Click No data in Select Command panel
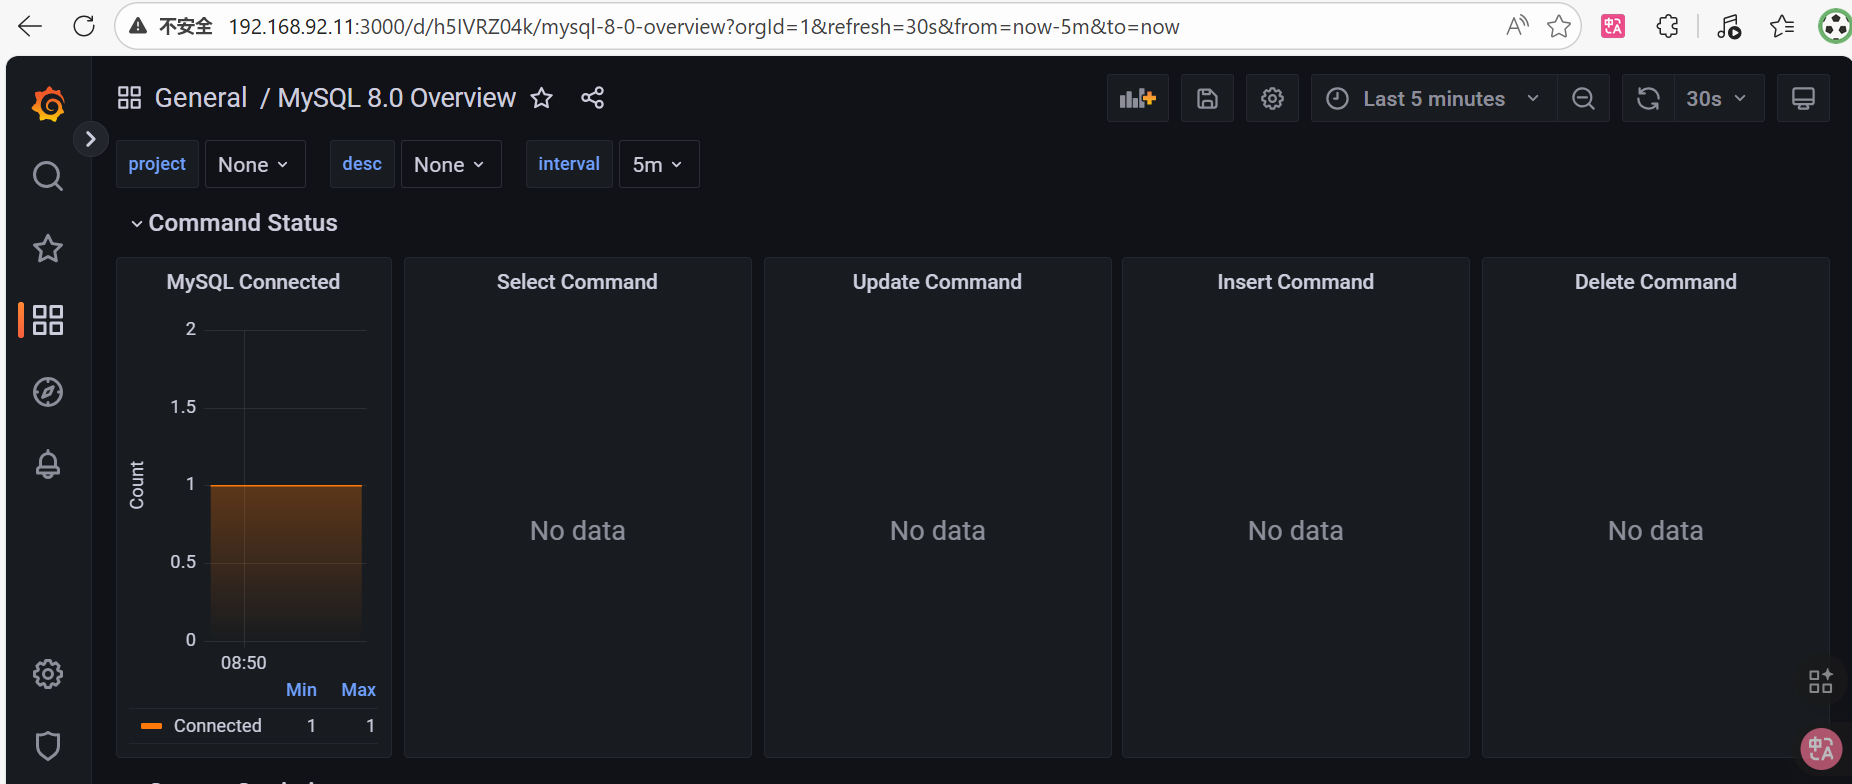This screenshot has width=1852, height=784. click(578, 531)
